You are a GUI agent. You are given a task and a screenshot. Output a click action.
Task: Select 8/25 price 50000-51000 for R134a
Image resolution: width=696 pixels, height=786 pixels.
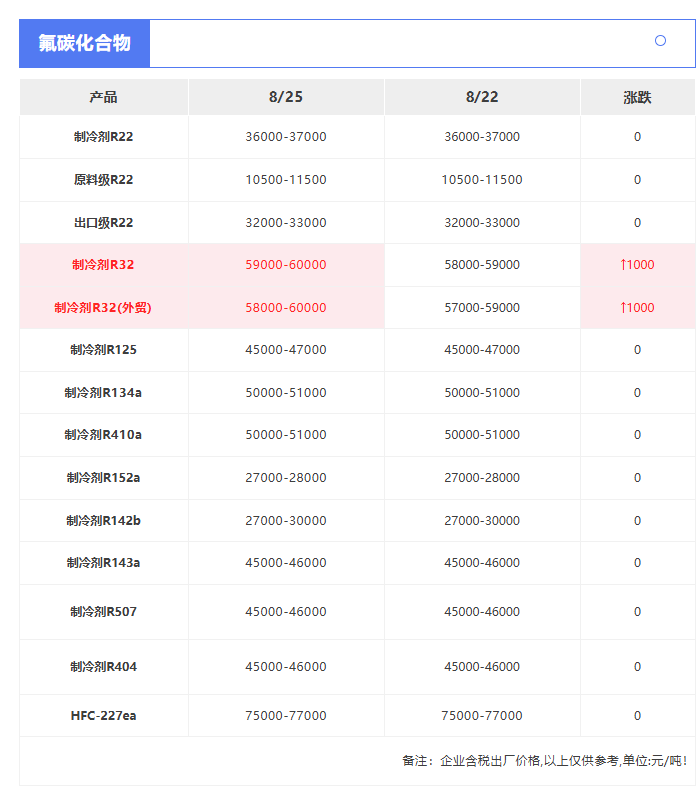click(286, 392)
